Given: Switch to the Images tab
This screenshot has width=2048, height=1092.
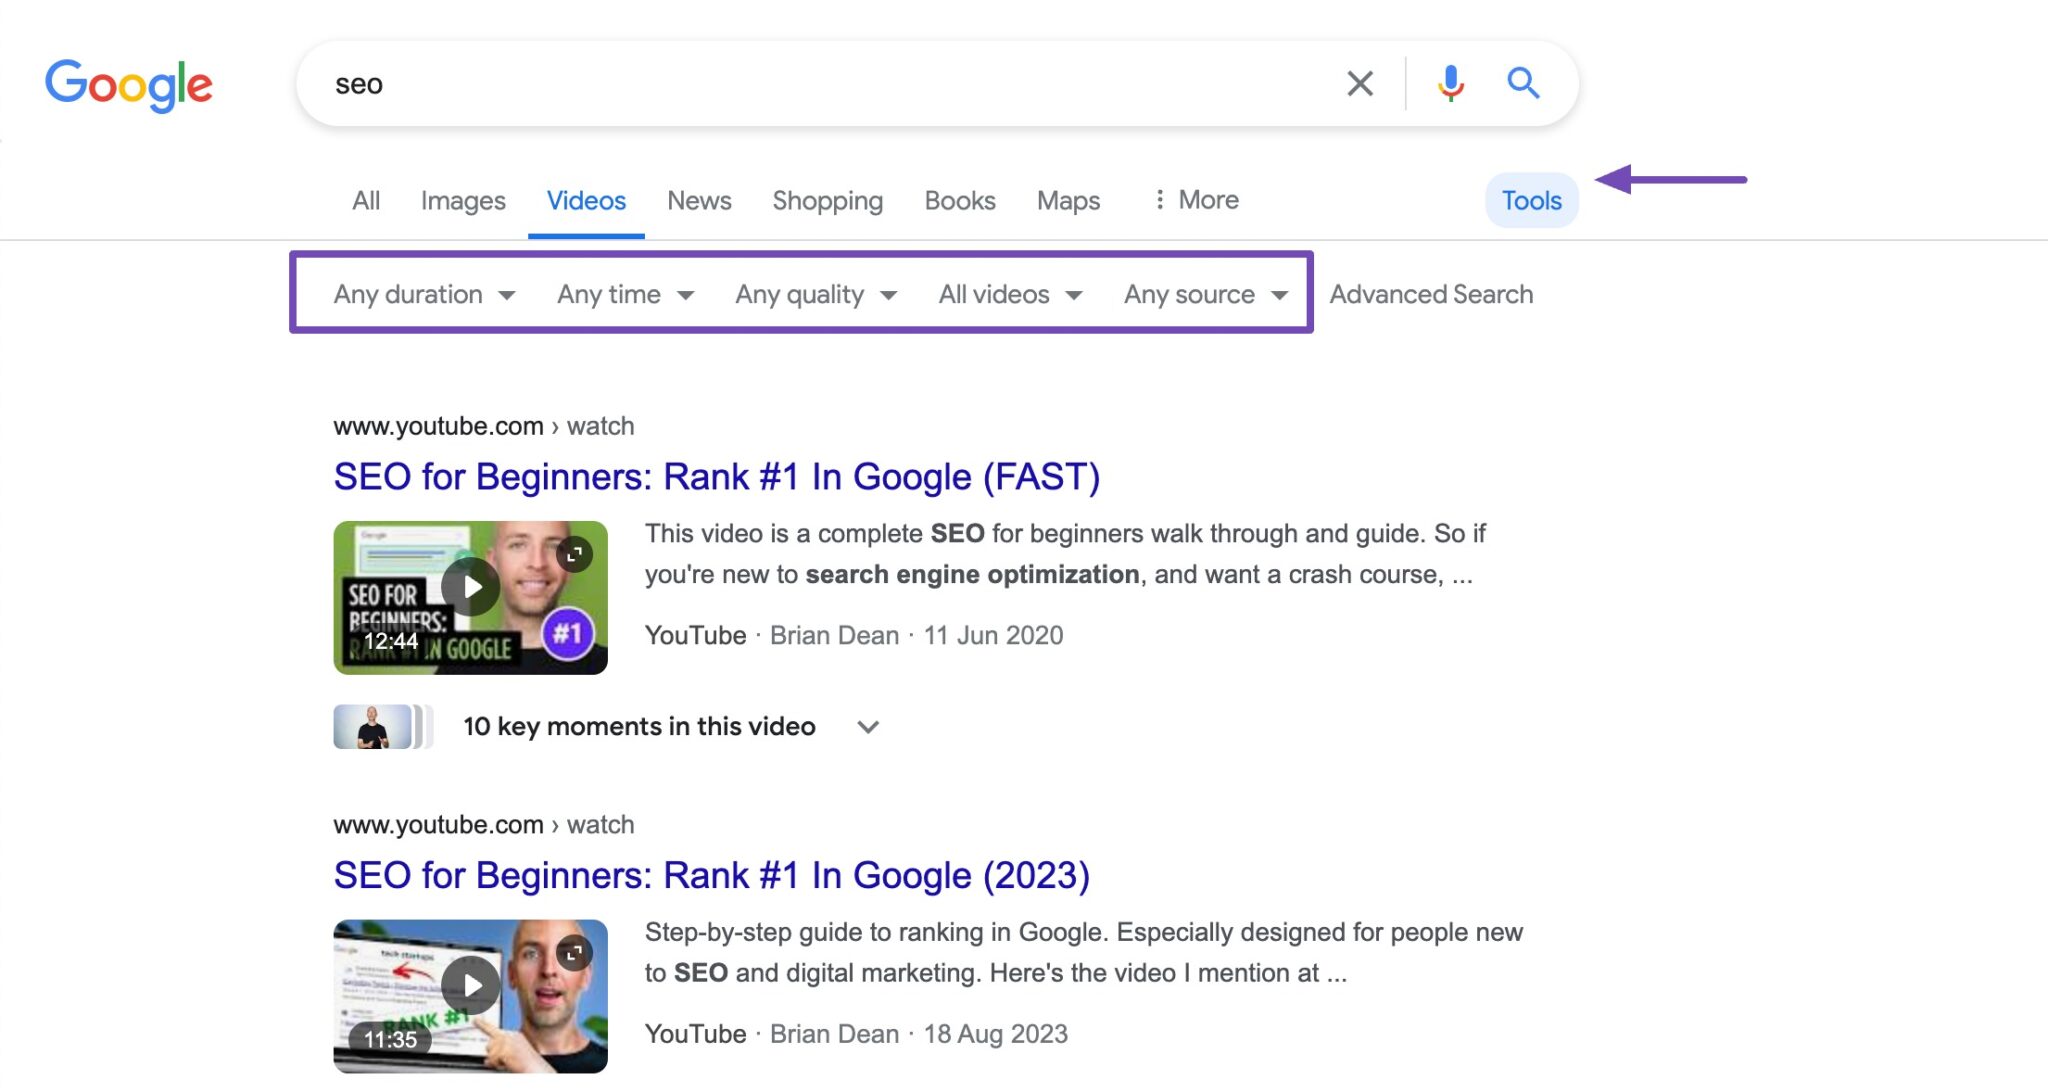Looking at the screenshot, I should (463, 201).
